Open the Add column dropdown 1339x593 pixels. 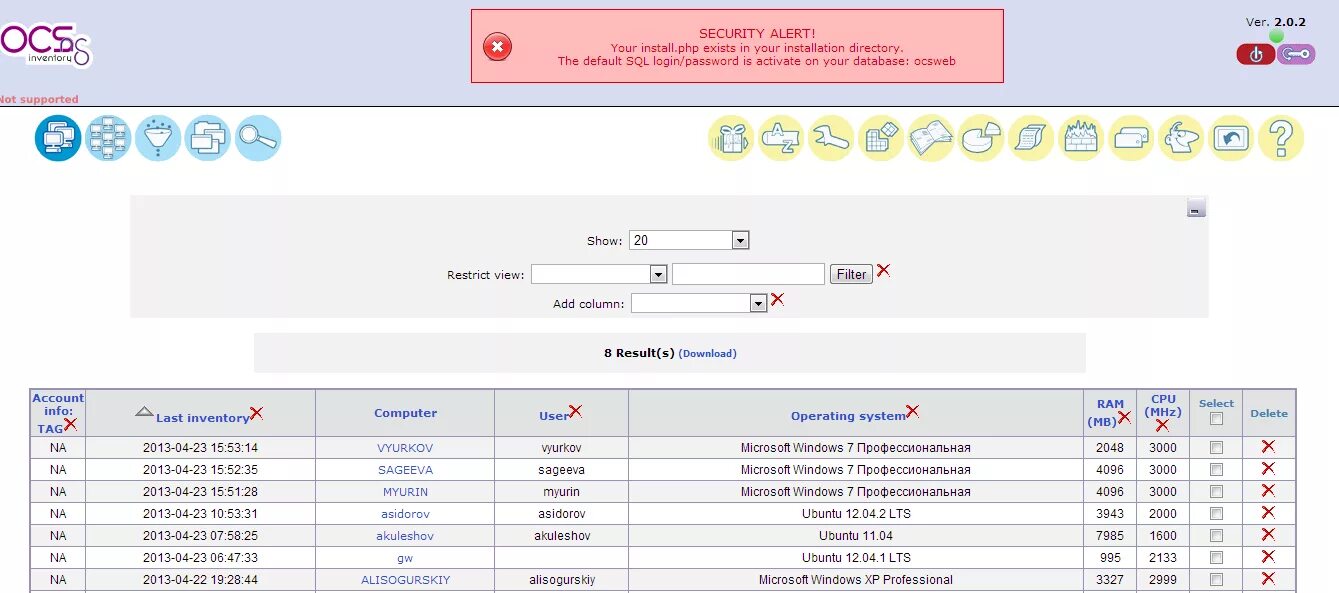click(x=699, y=303)
